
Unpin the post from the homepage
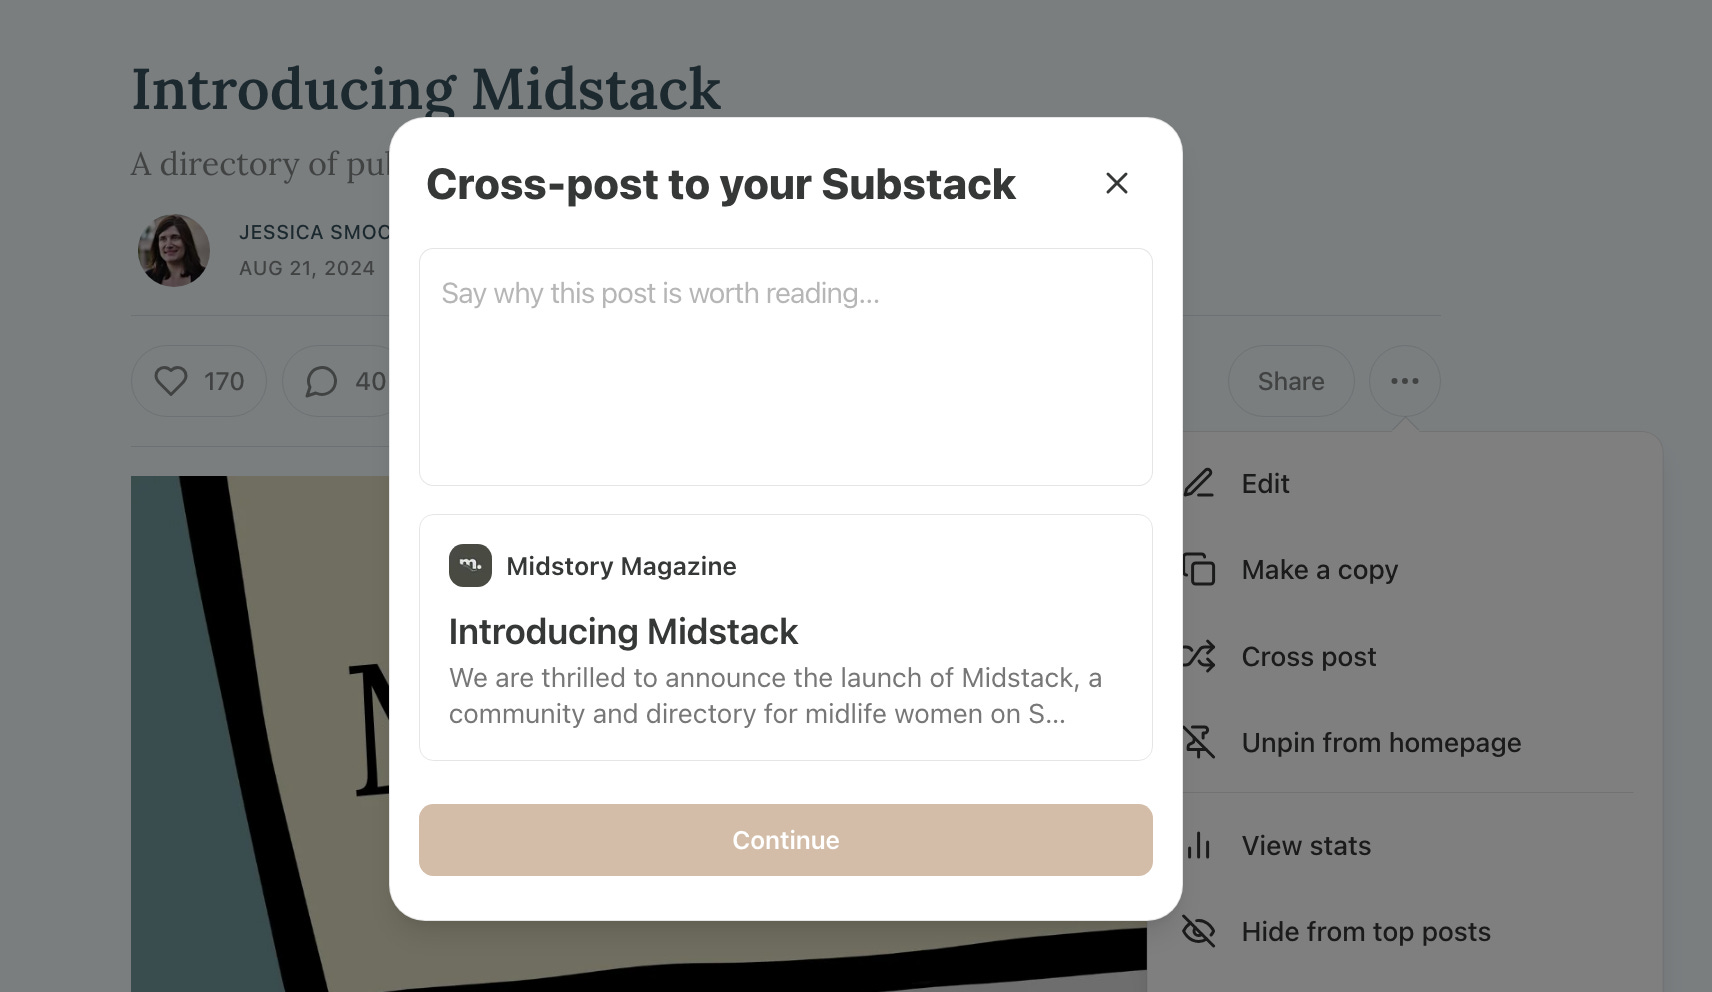[1380, 742]
